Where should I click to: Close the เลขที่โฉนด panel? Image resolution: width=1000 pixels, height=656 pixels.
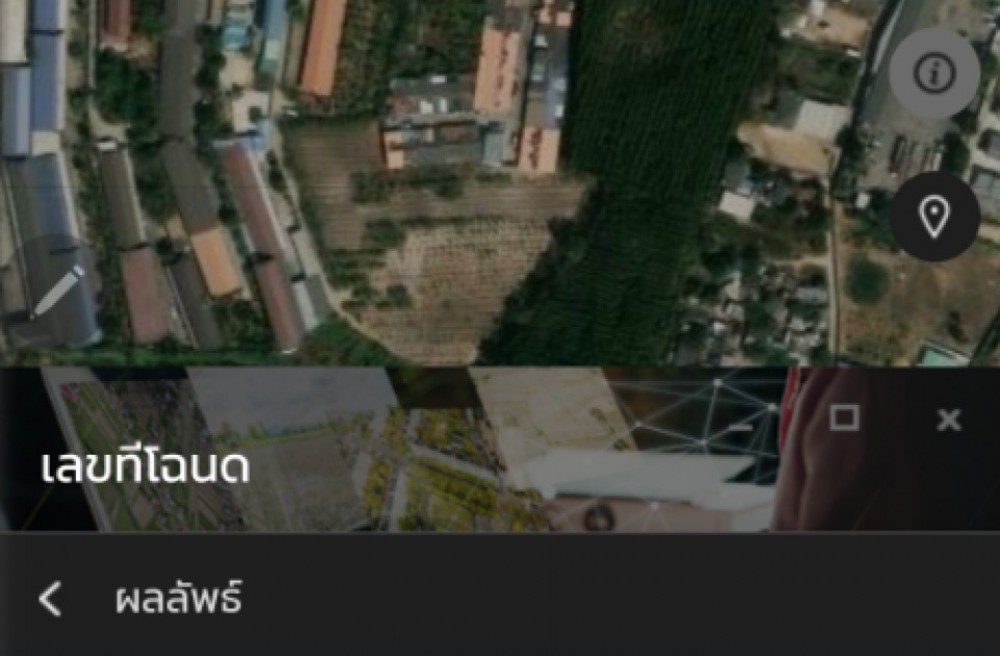click(x=948, y=419)
